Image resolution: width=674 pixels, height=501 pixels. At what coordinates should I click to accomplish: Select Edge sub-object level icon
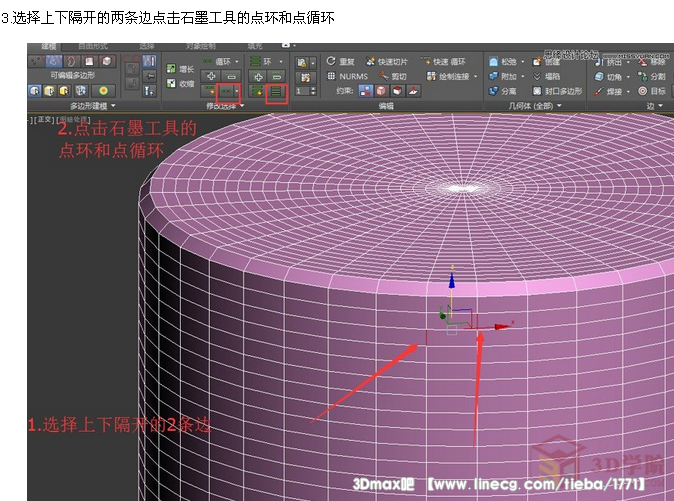point(54,61)
